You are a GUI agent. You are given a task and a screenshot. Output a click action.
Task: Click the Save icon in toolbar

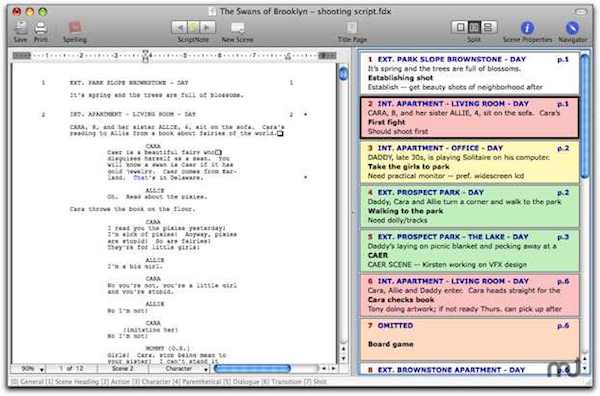point(20,28)
